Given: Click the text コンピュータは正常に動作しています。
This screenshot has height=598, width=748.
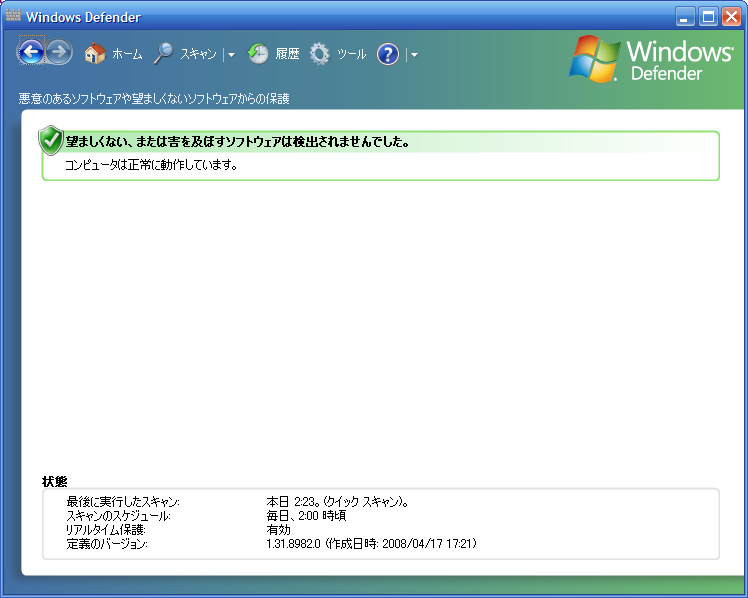Looking at the screenshot, I should click(151, 165).
